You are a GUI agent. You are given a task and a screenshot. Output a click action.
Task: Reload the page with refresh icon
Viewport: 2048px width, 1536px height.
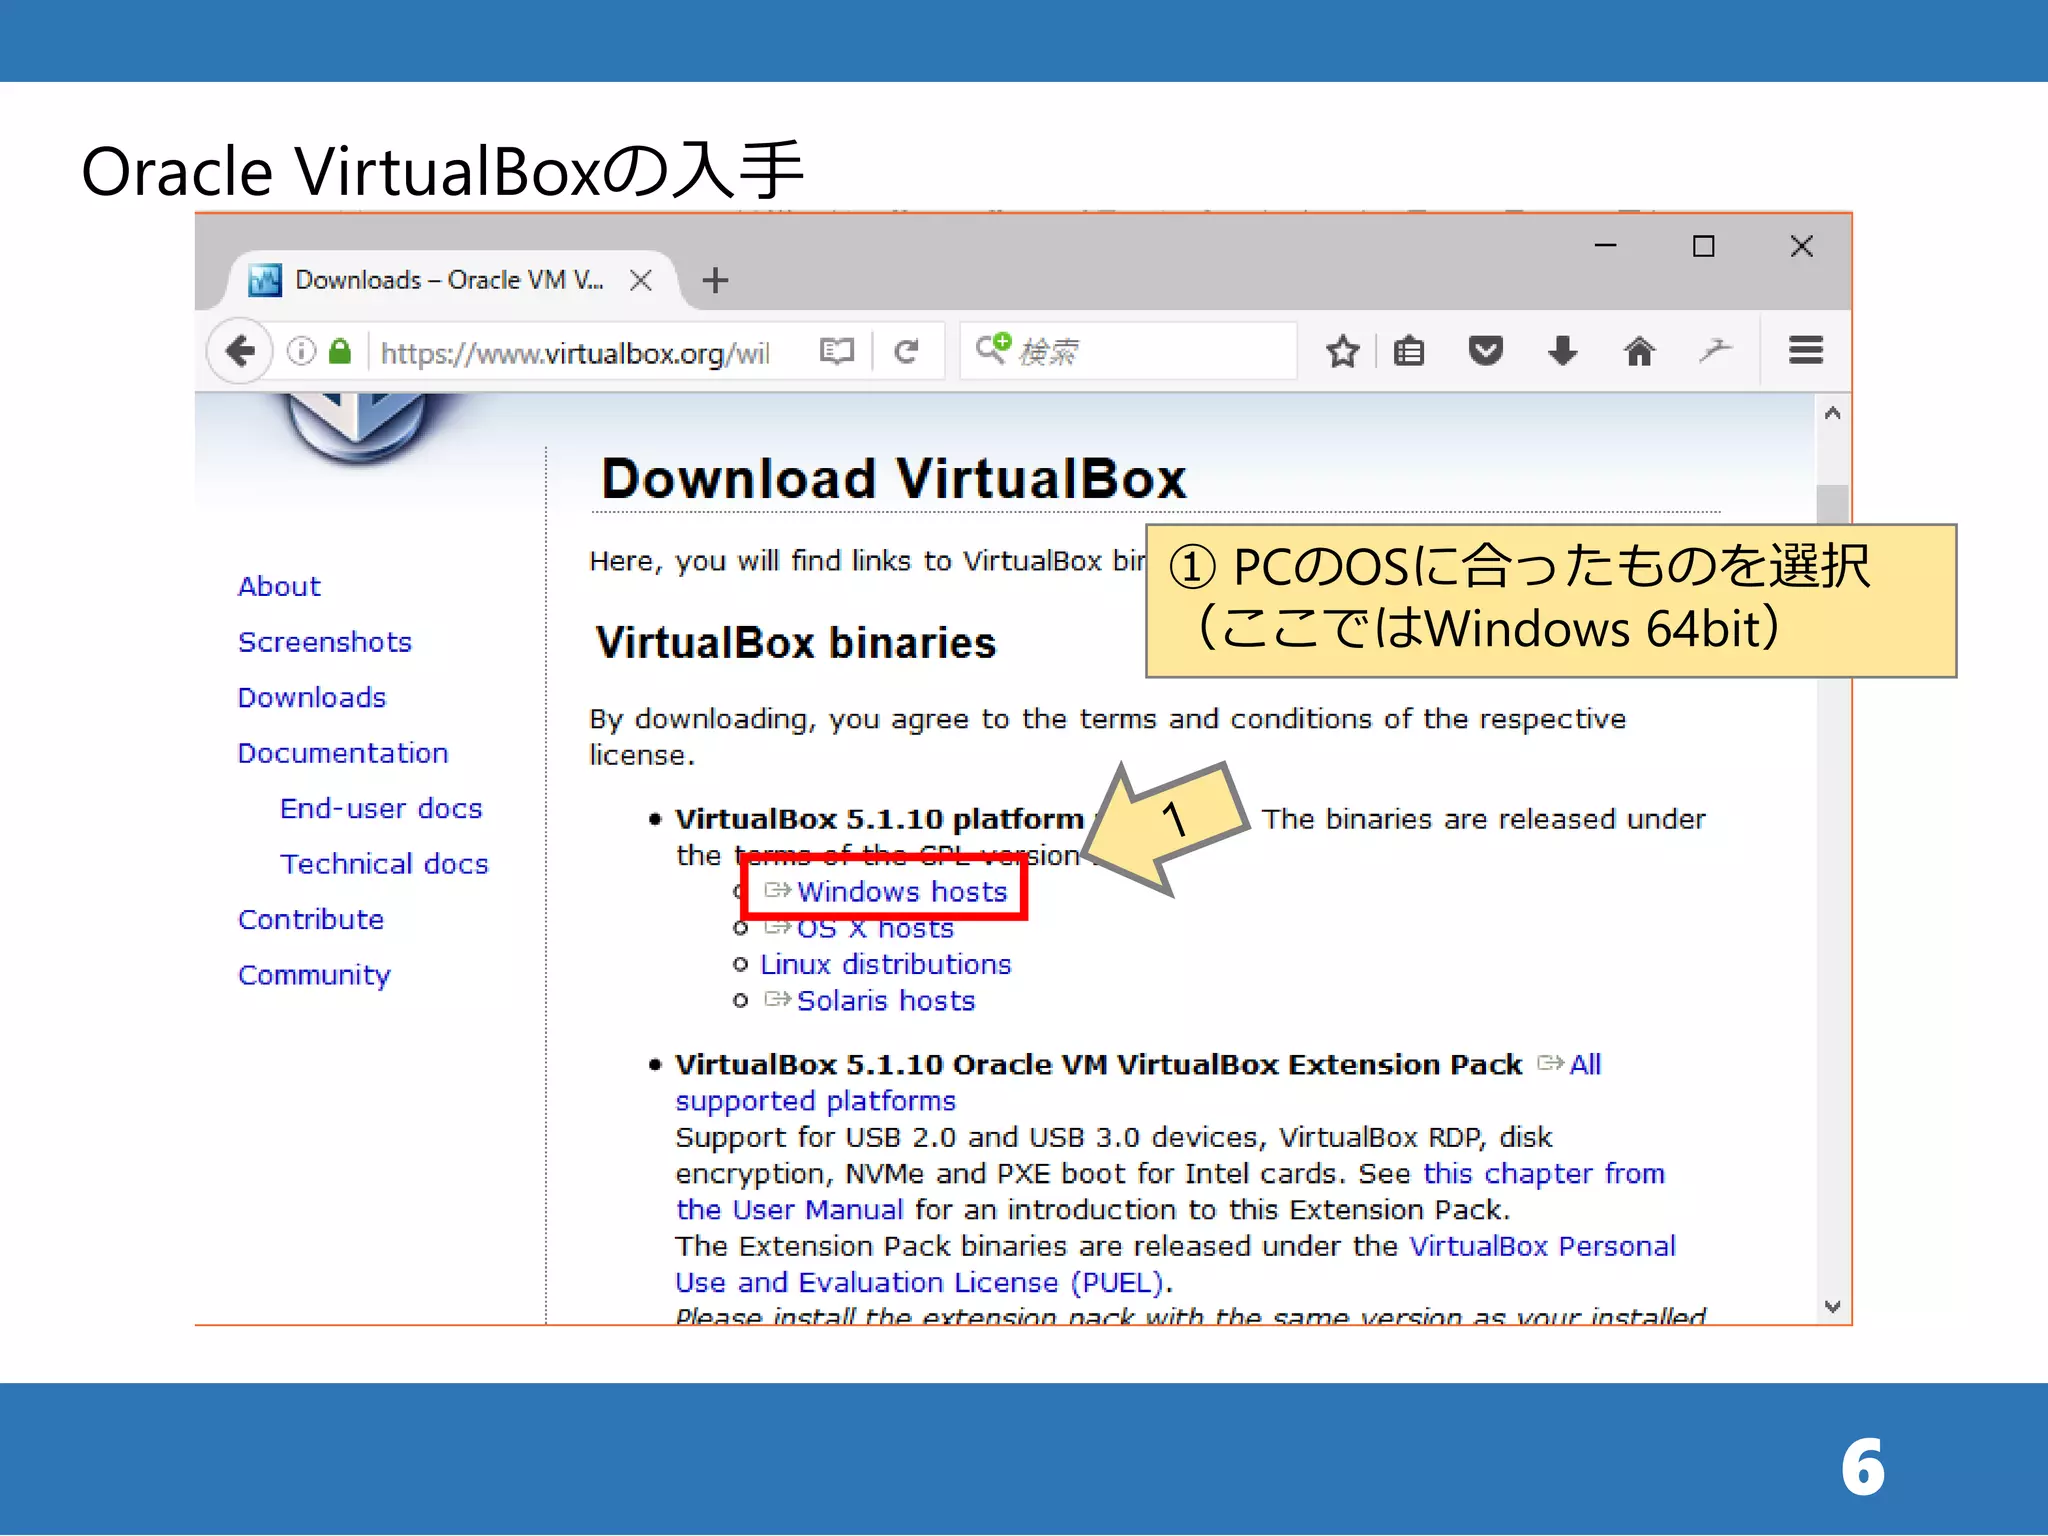click(x=906, y=351)
